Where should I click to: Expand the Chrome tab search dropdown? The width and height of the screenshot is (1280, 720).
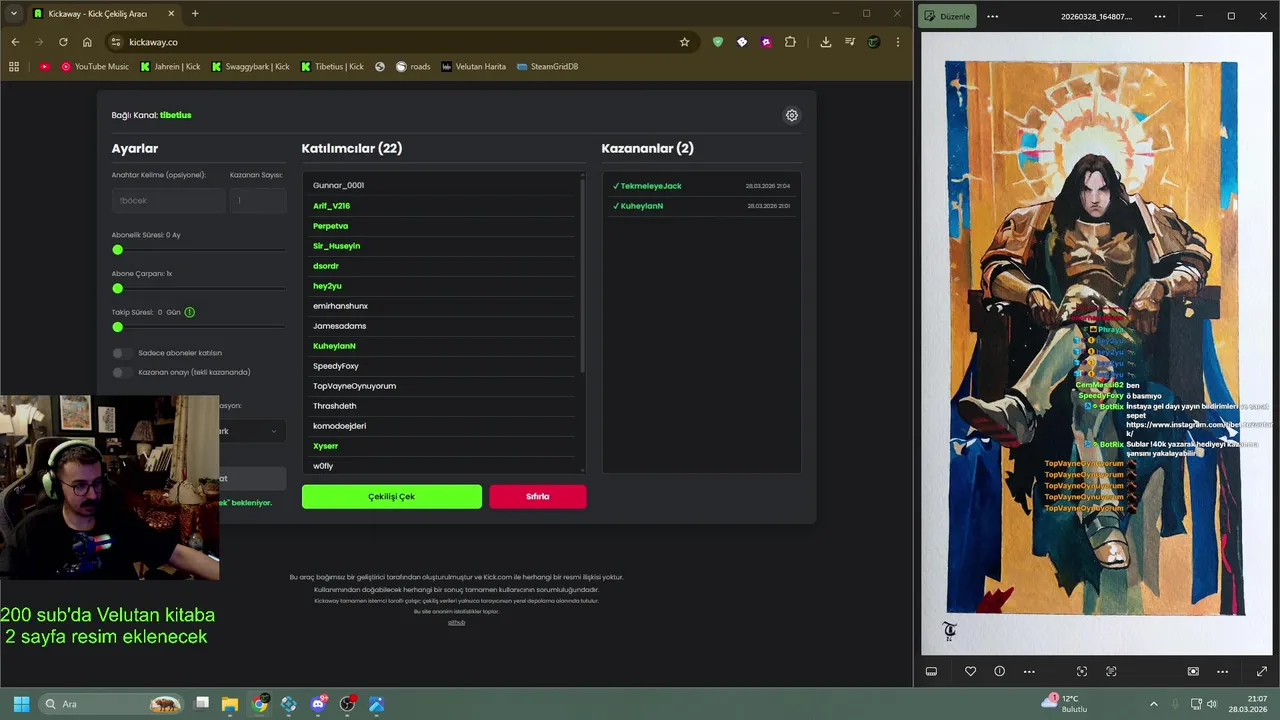13,13
